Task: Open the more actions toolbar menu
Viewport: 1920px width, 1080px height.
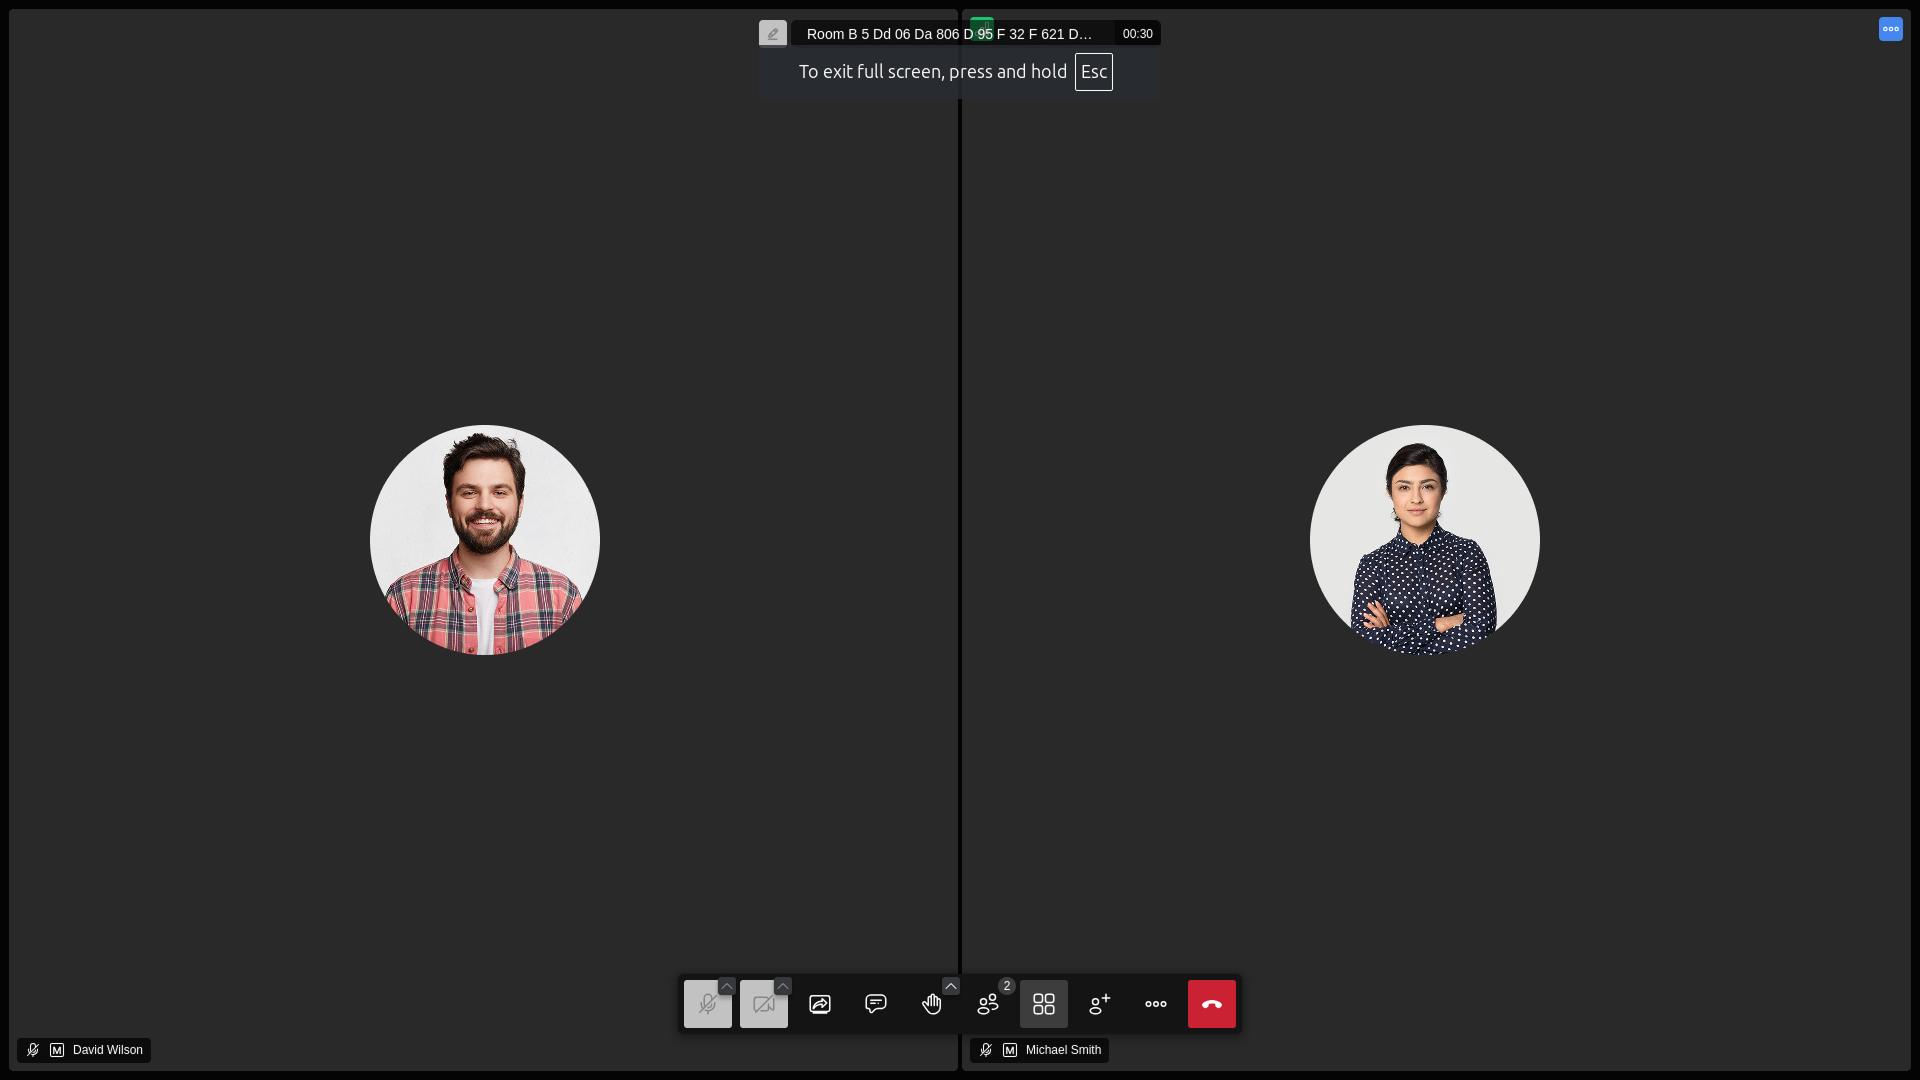Action: pos(1155,1004)
